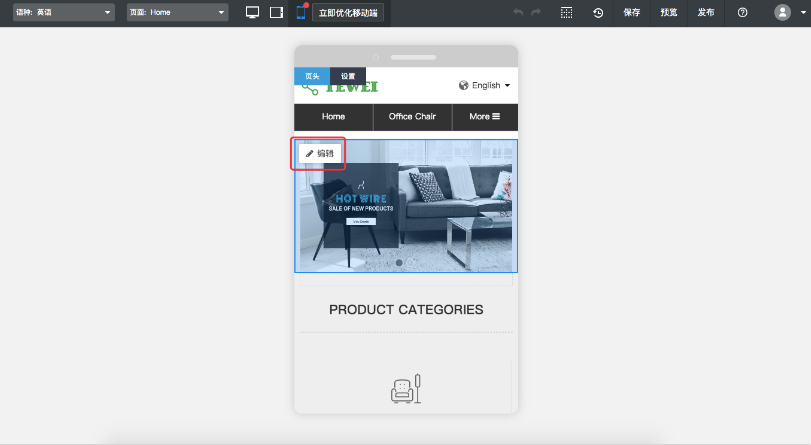Switch to the 页头 tab
The height and width of the screenshot is (445, 811).
point(312,76)
